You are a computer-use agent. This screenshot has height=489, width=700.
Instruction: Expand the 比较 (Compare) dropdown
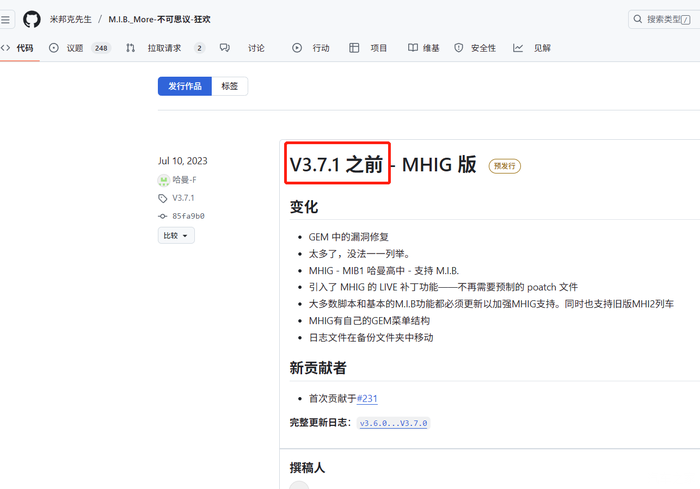pos(176,236)
